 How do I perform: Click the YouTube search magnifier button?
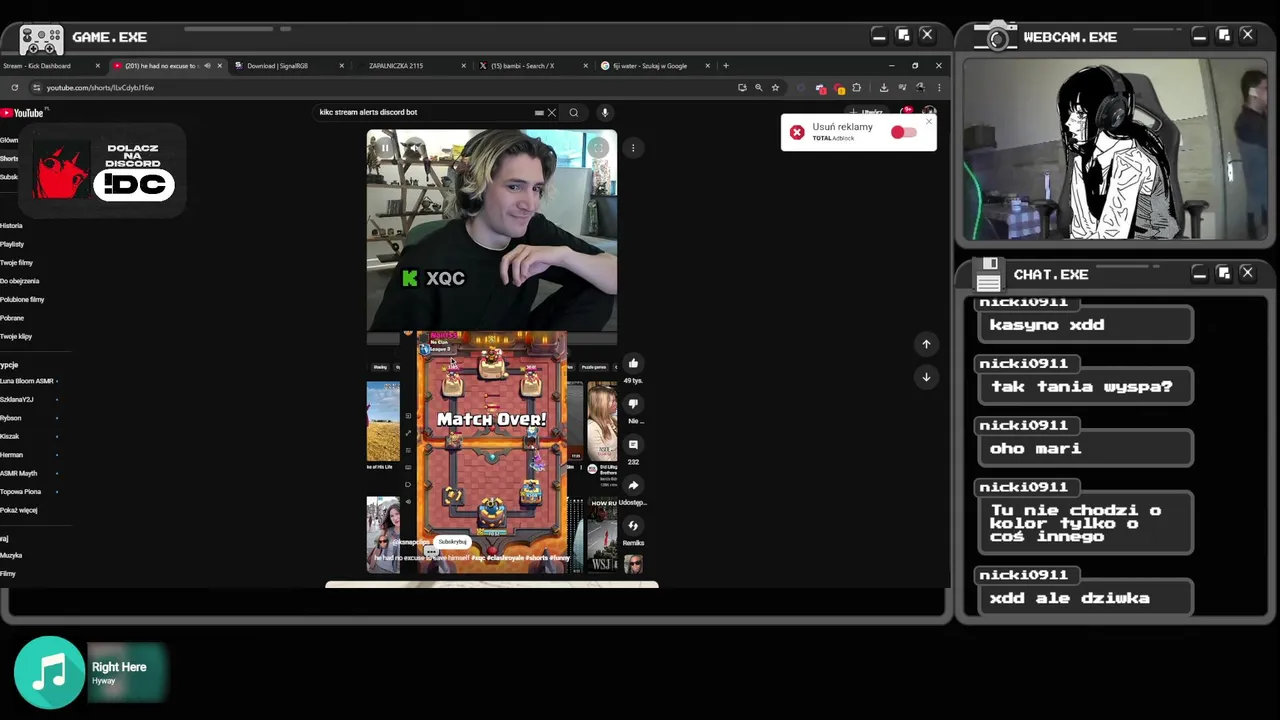pyautogui.click(x=574, y=112)
